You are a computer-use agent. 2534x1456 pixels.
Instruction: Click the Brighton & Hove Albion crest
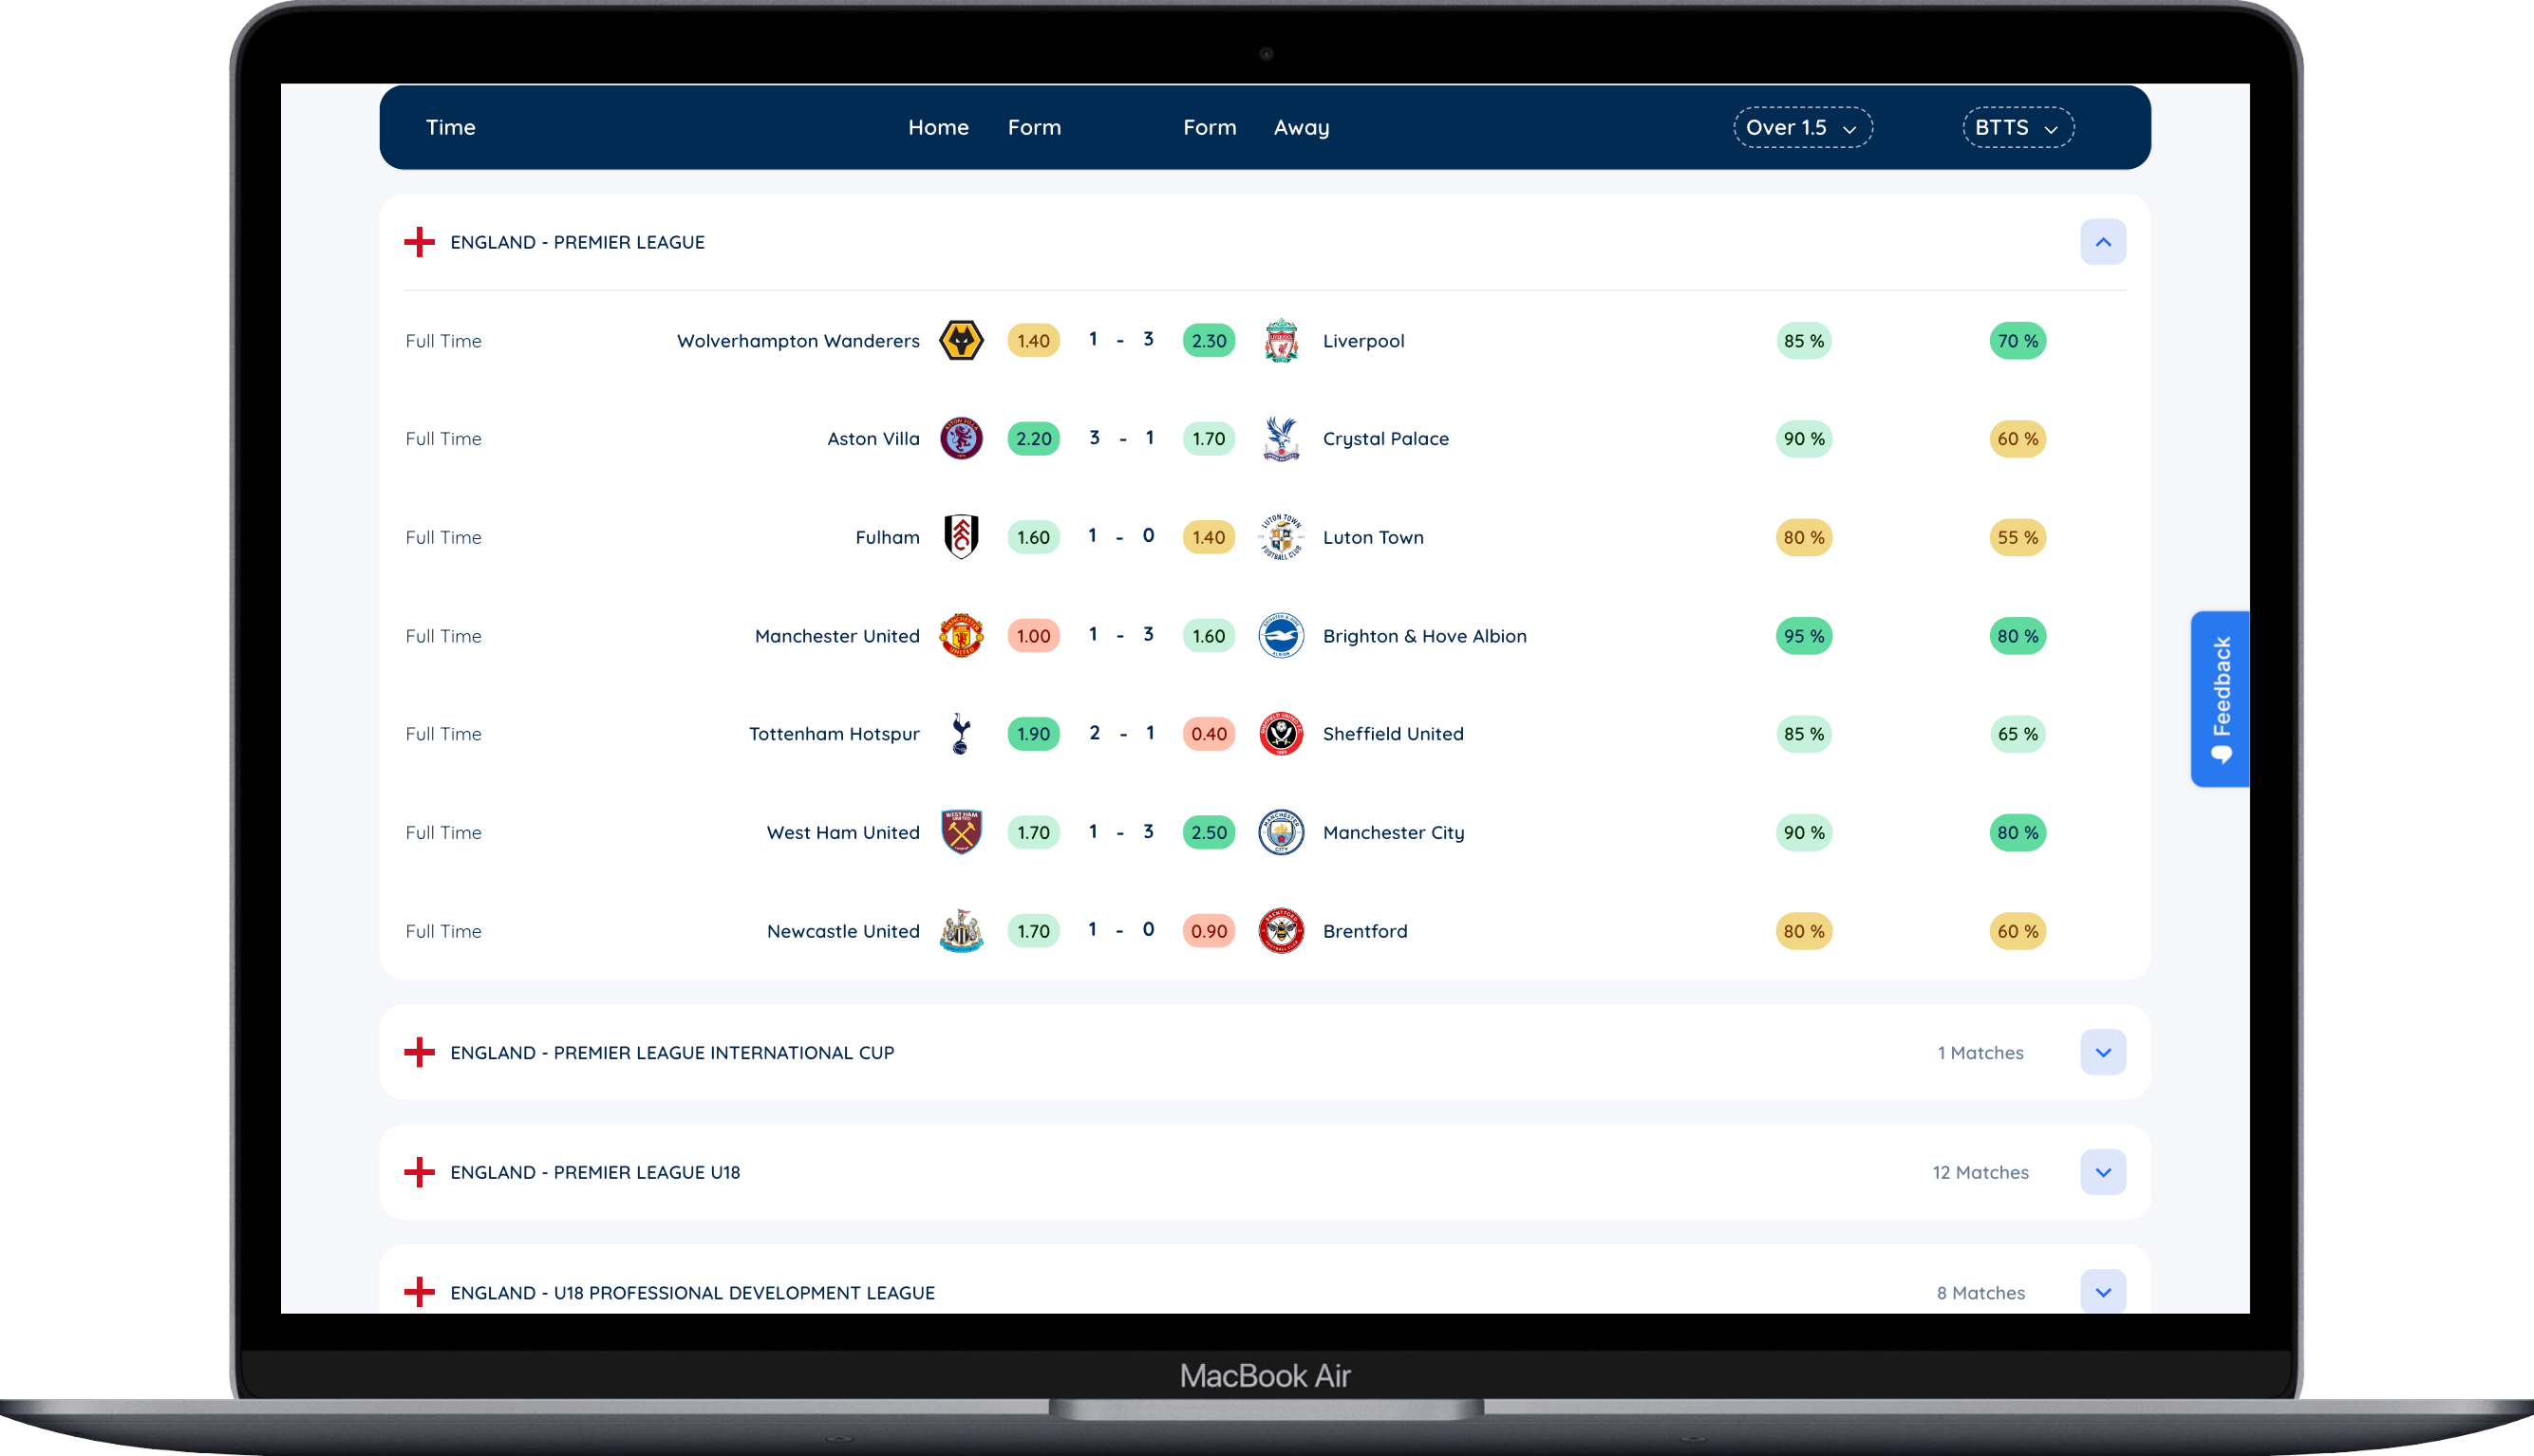[x=1281, y=636]
